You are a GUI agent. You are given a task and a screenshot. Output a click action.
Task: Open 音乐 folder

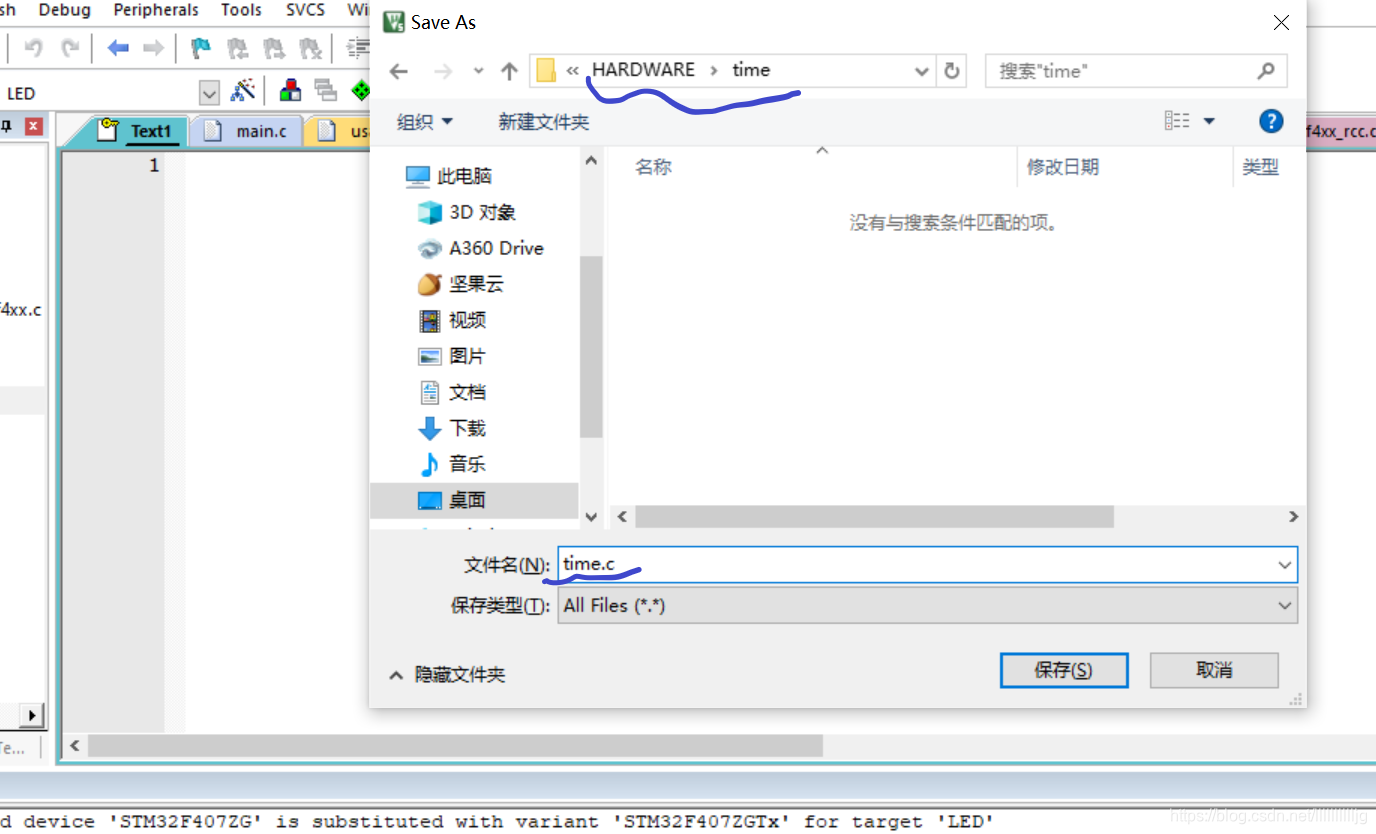click(452, 464)
